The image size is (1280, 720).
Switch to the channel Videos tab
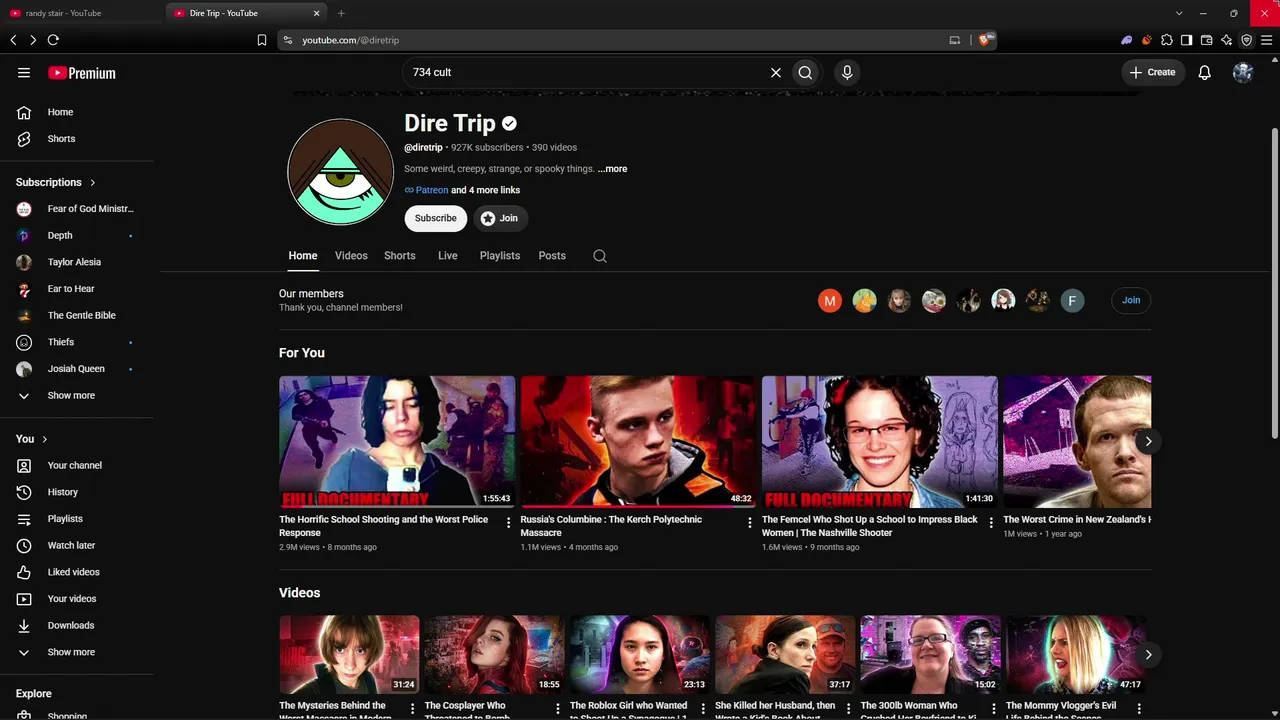click(x=351, y=256)
